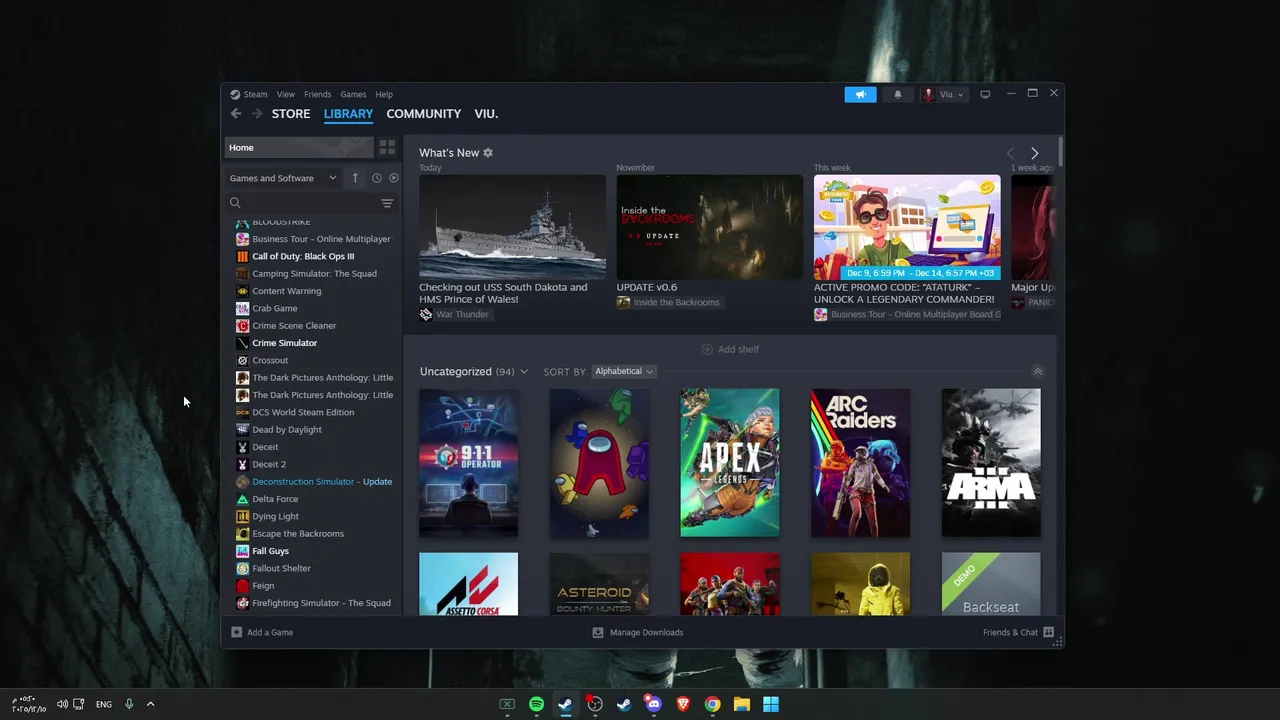The height and width of the screenshot is (720, 1280).
Task: Show next What's New items with right arrow
Action: click(1034, 153)
